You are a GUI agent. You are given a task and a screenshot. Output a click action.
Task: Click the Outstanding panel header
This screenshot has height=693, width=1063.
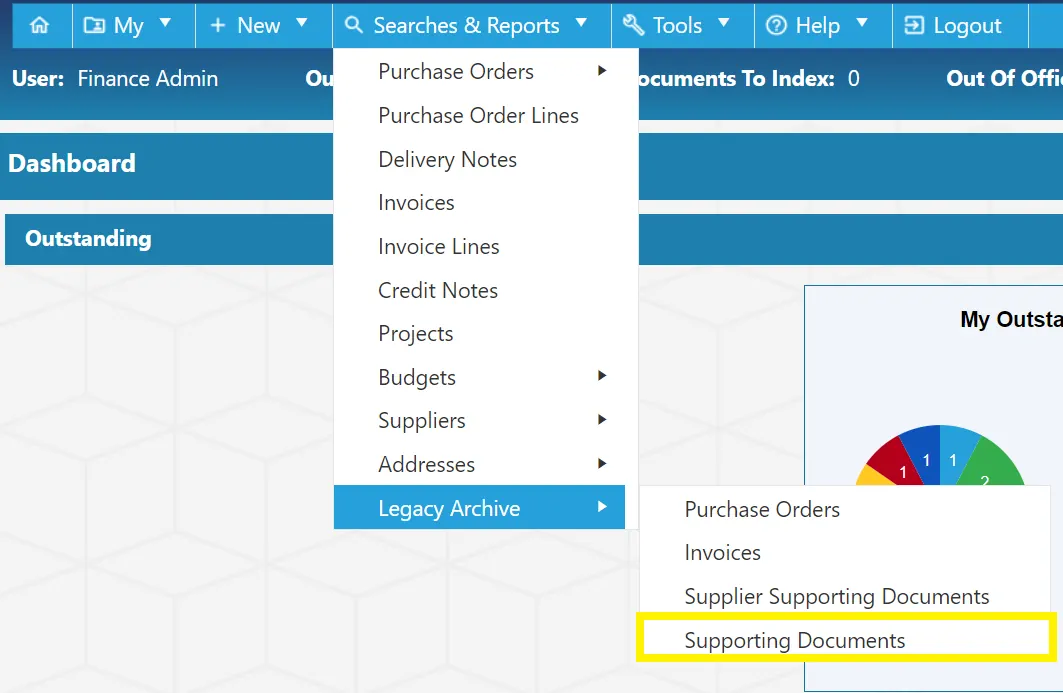[88, 239]
